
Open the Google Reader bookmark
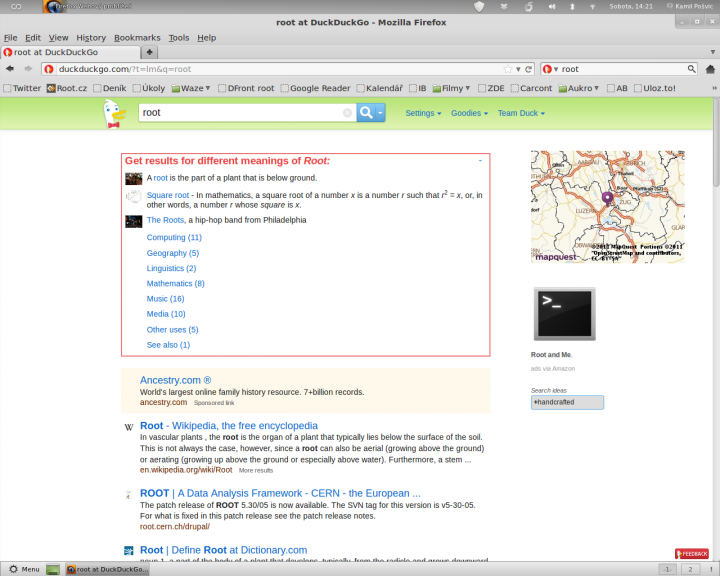pyautogui.click(x=315, y=88)
